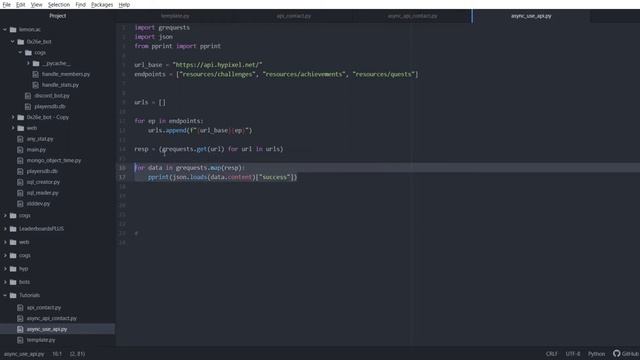Open main.py from the tree
640x360 pixels.
[36, 150]
